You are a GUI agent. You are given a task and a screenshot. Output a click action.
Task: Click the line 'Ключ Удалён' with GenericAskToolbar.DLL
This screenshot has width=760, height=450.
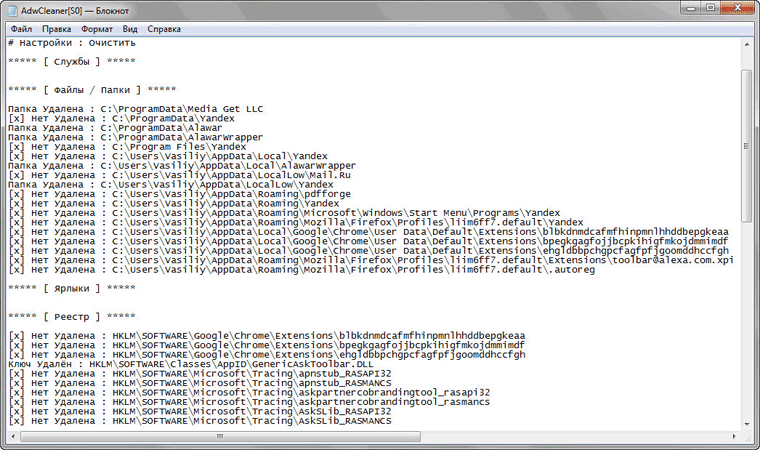pyautogui.click(x=190, y=364)
